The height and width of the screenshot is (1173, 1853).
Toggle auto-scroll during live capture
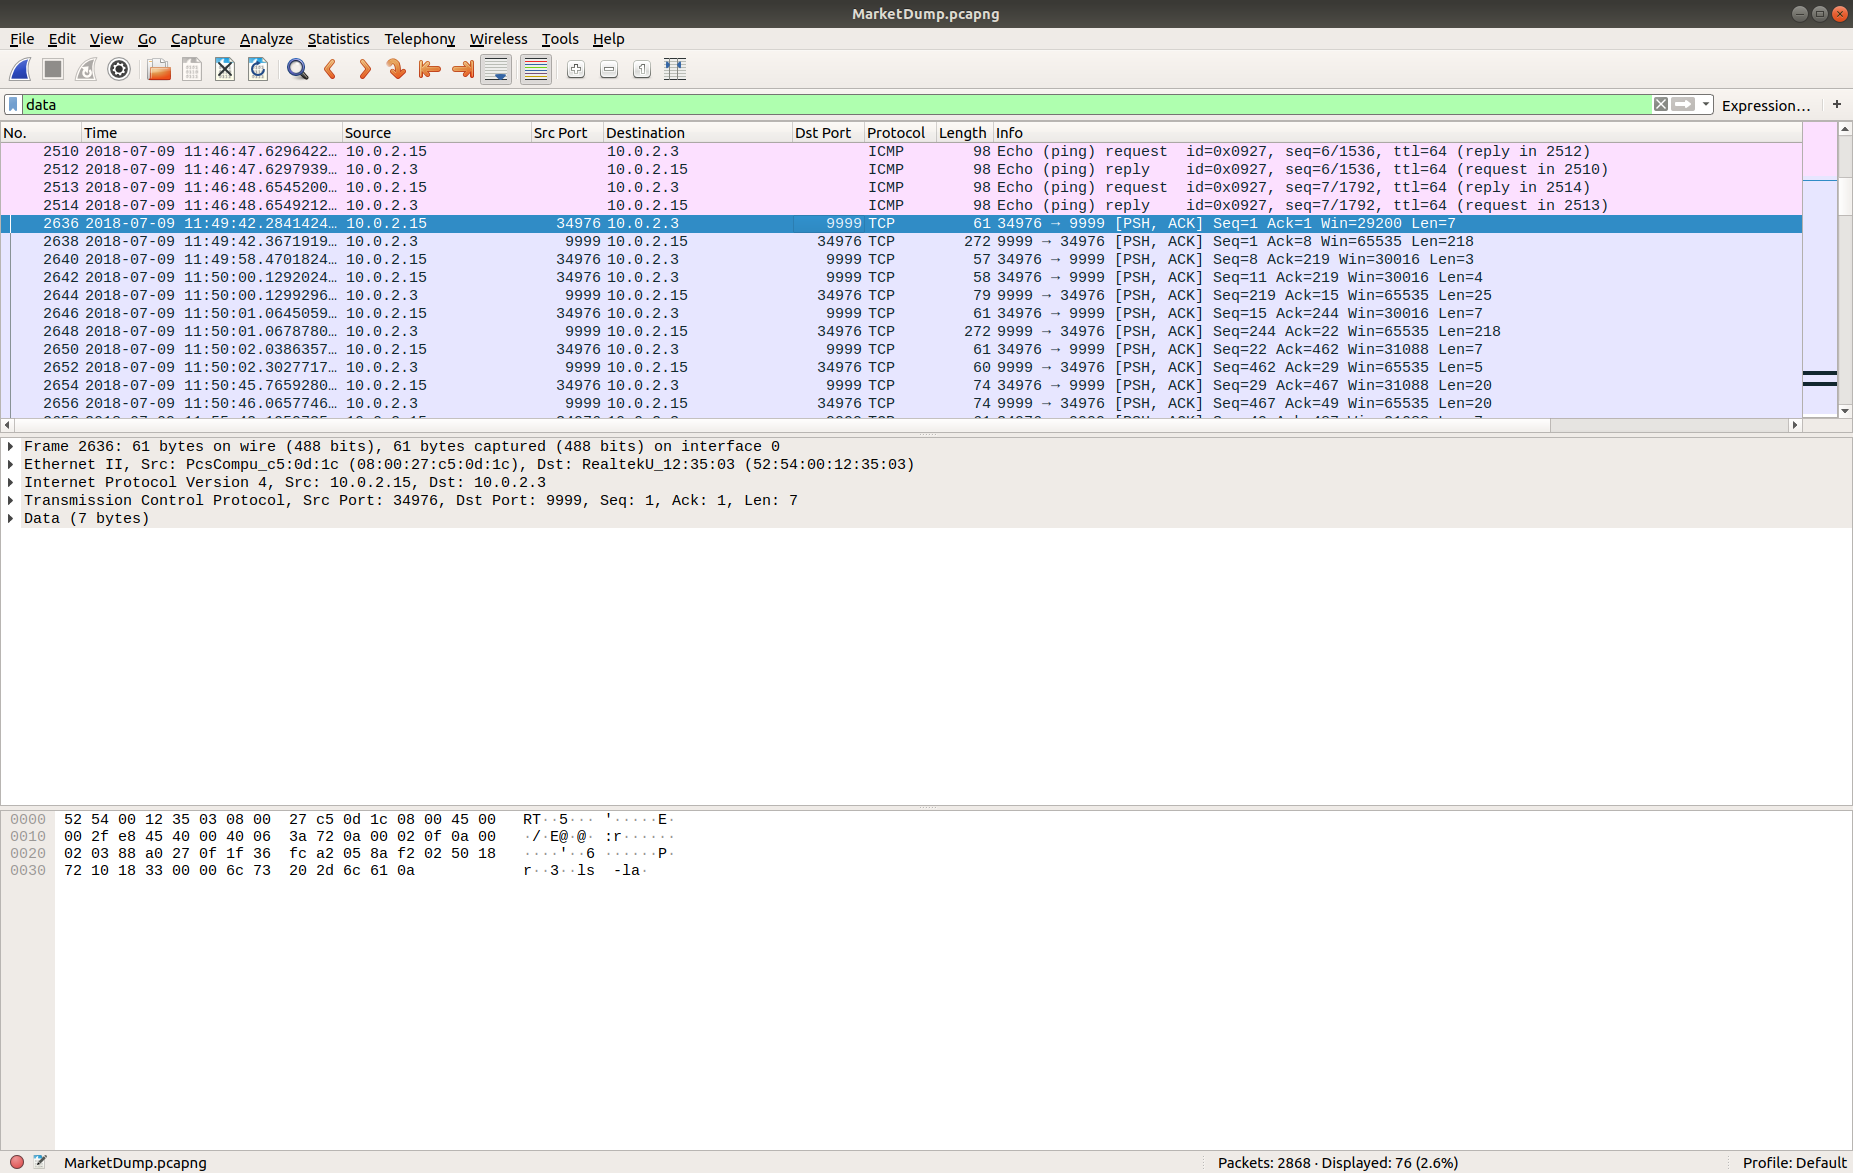[496, 69]
